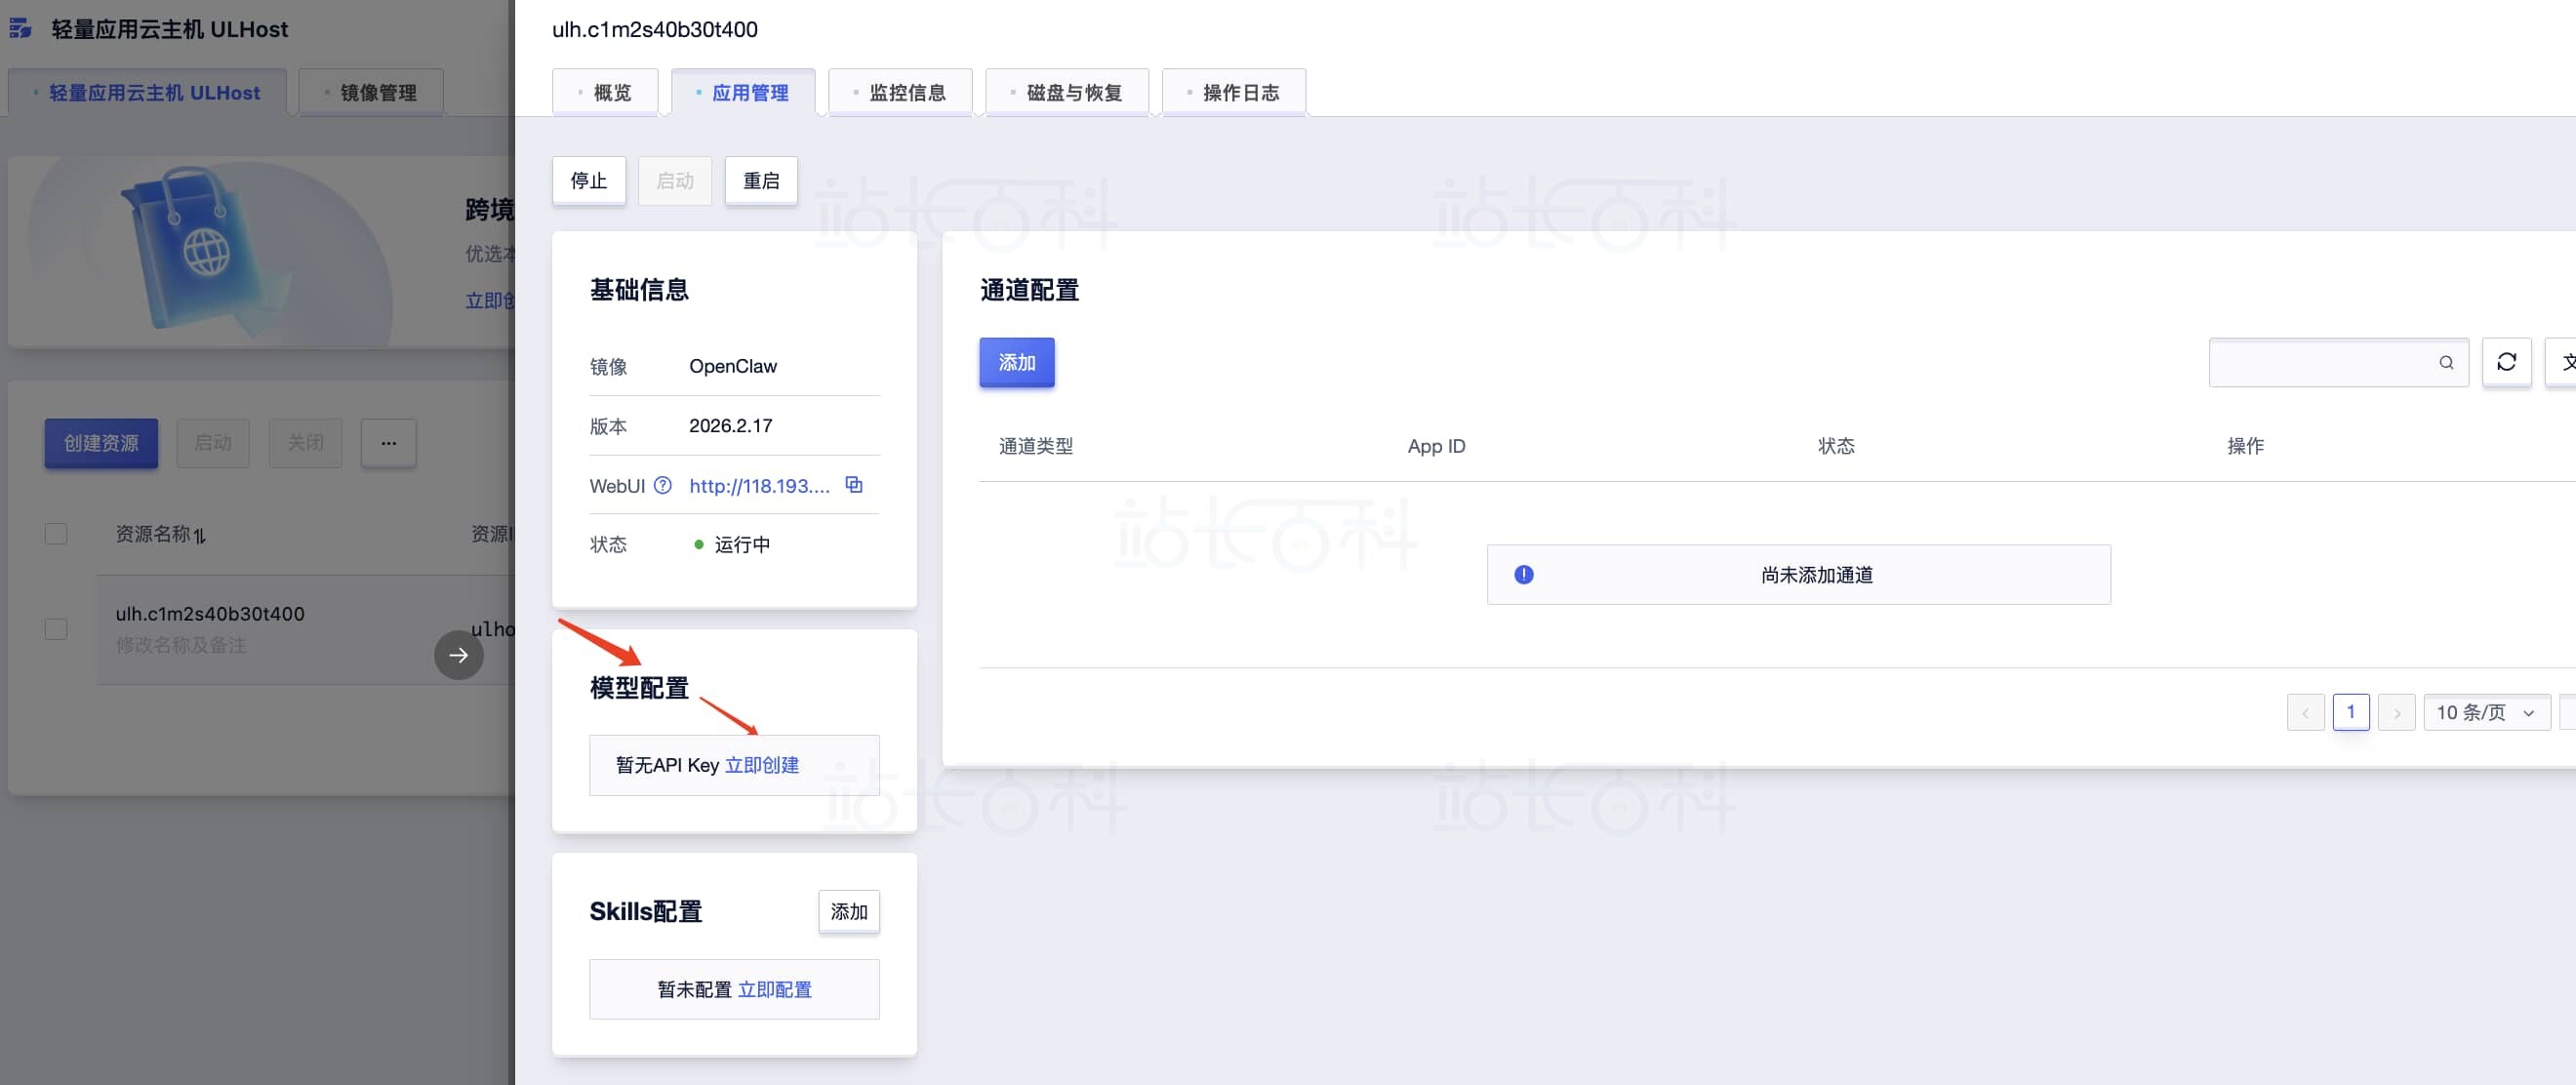Click the 尚未添加通道 notice
The image size is (2576, 1085).
pos(1799,574)
